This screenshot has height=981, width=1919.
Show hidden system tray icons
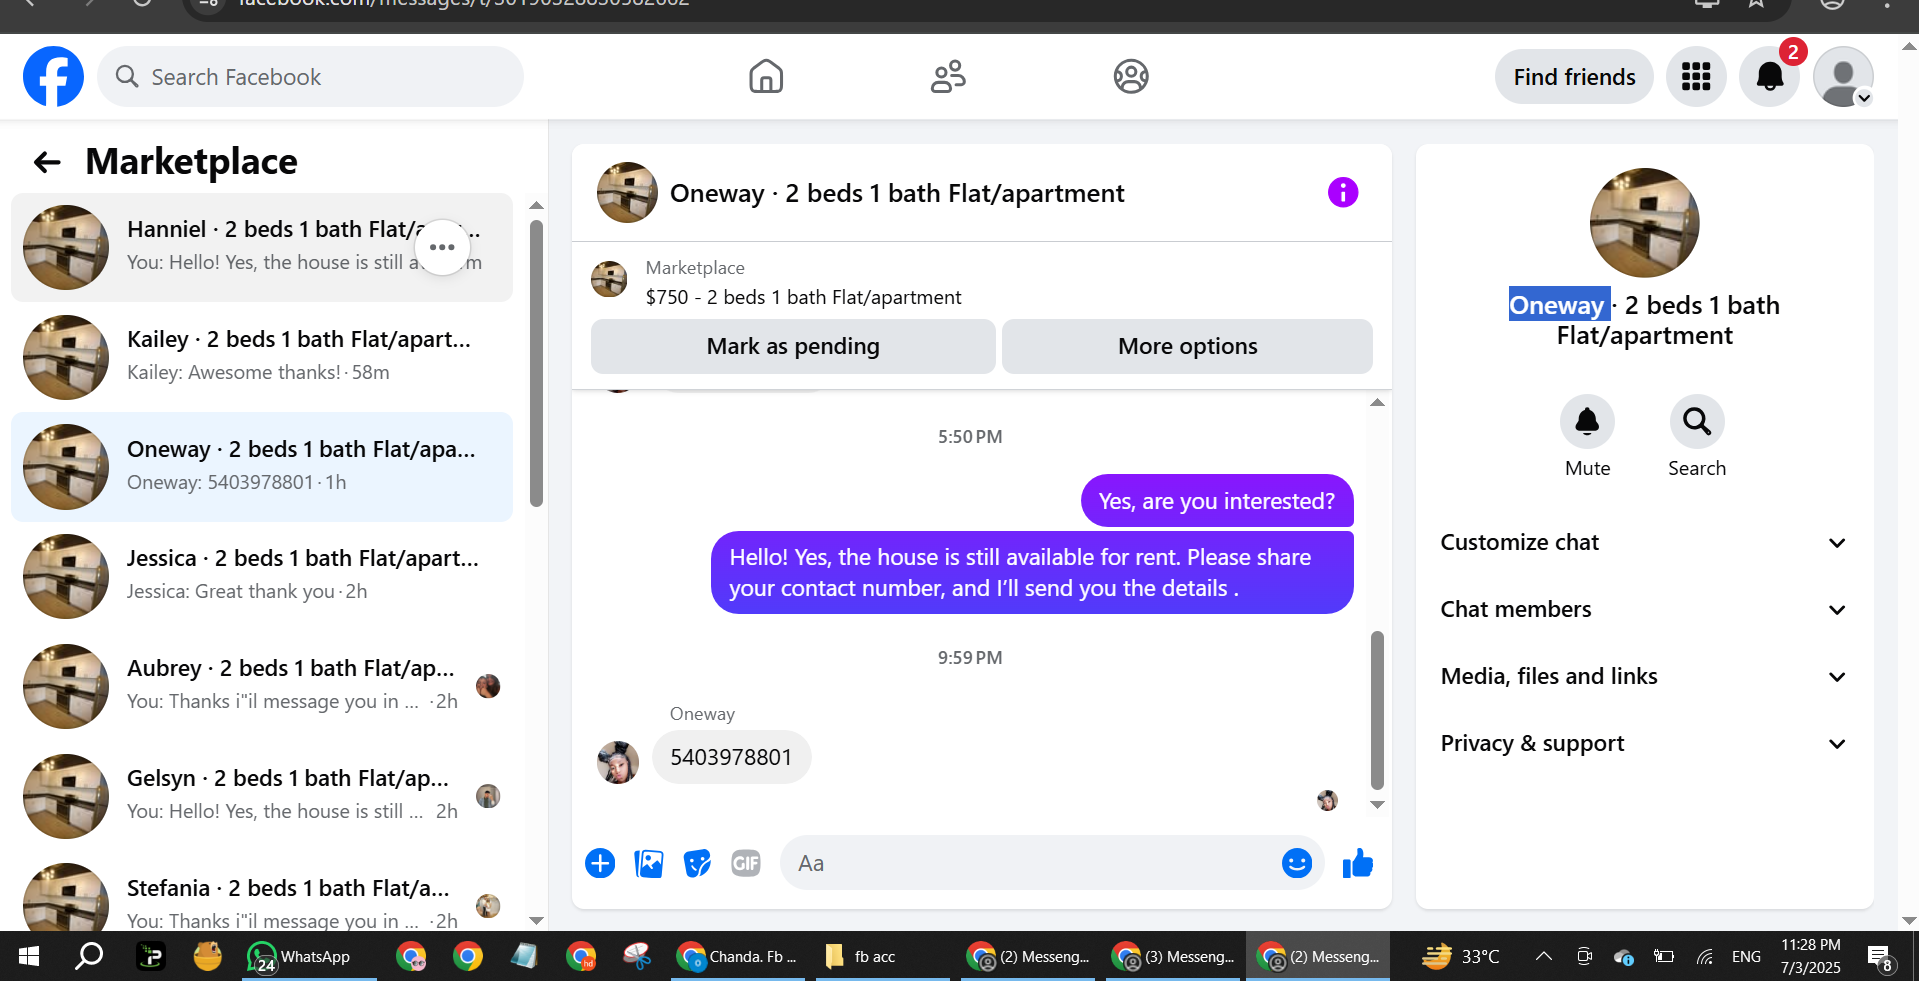(1544, 957)
